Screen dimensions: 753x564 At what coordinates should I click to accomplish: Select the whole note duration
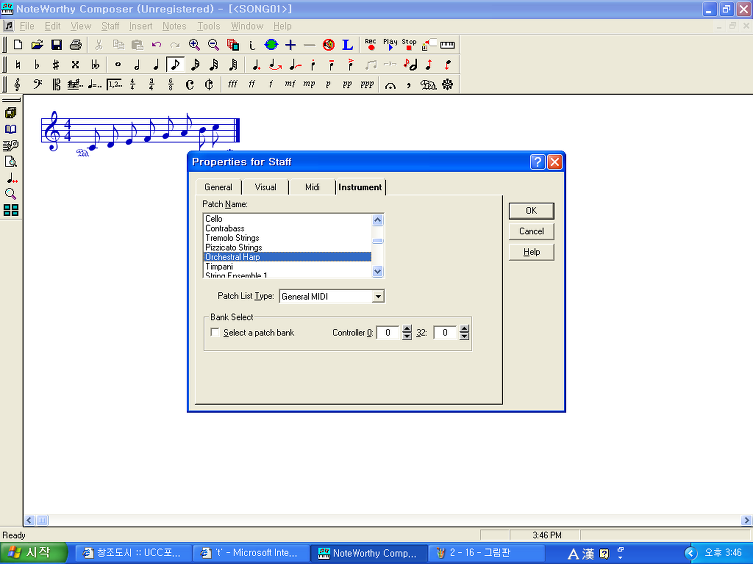coord(118,64)
